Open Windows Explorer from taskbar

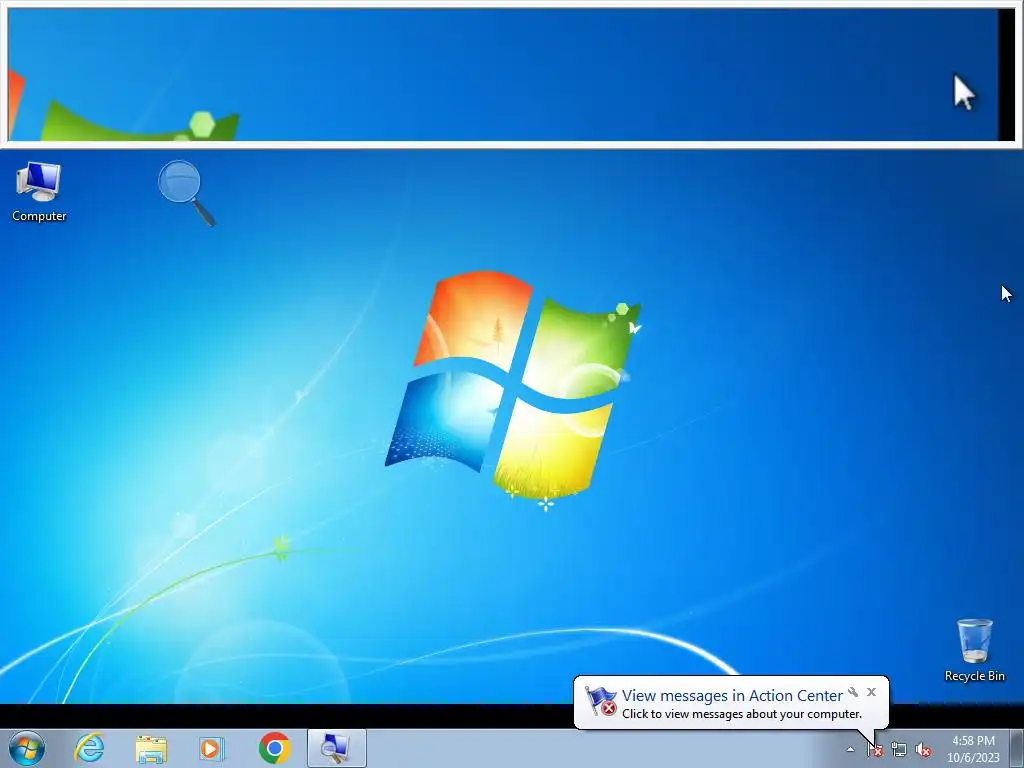(151, 748)
